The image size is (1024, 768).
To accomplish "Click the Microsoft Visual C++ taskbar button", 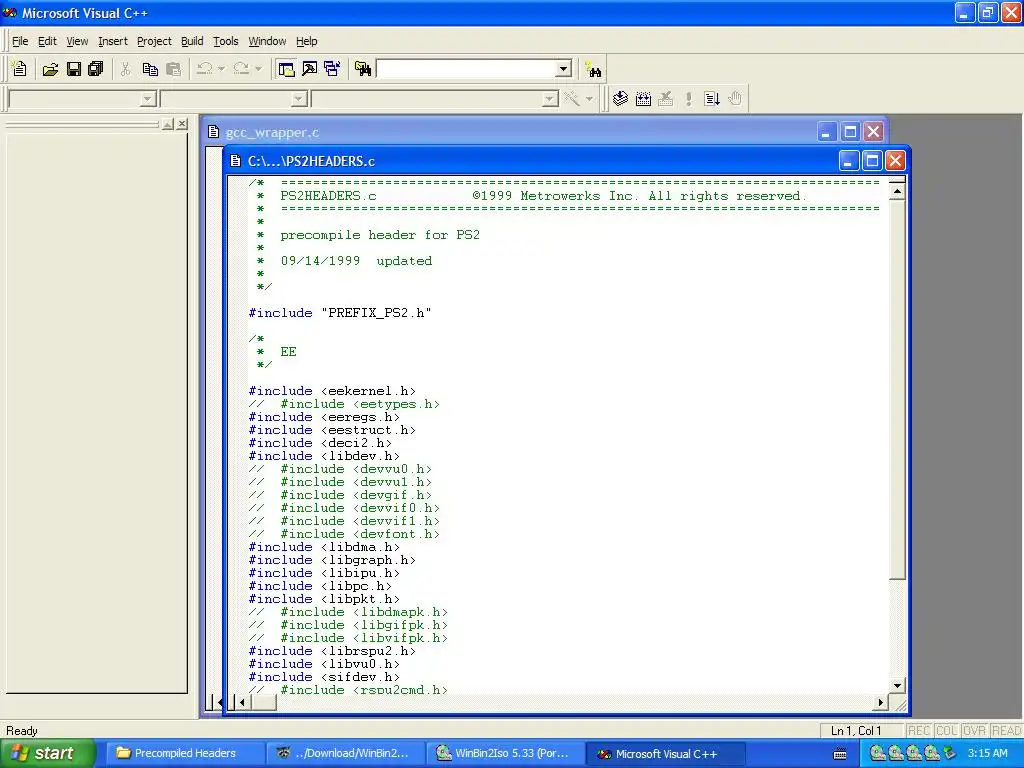I will [x=665, y=753].
